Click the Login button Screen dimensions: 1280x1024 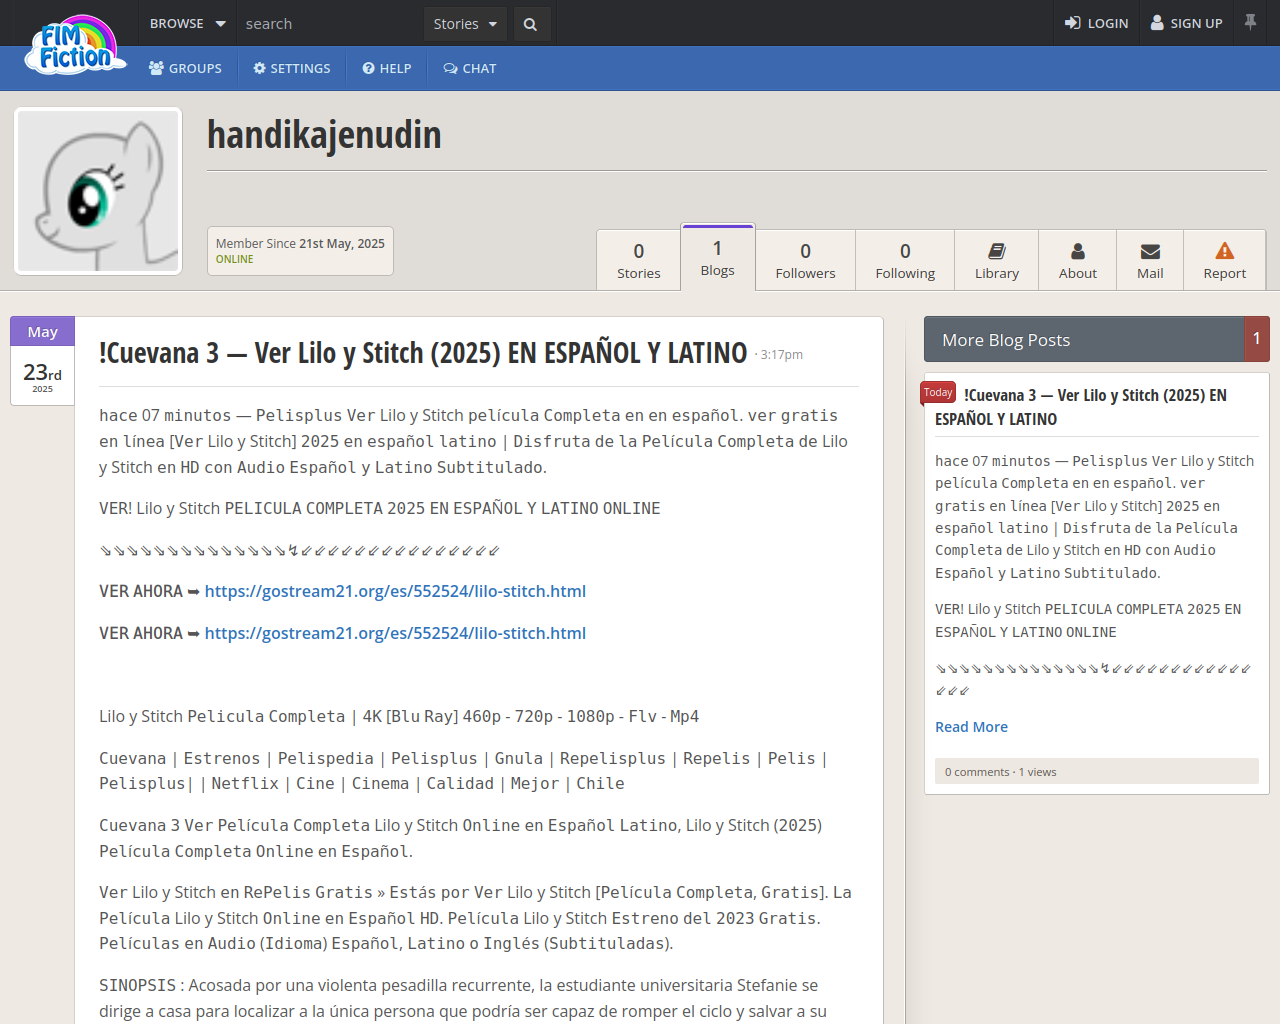click(x=1096, y=23)
